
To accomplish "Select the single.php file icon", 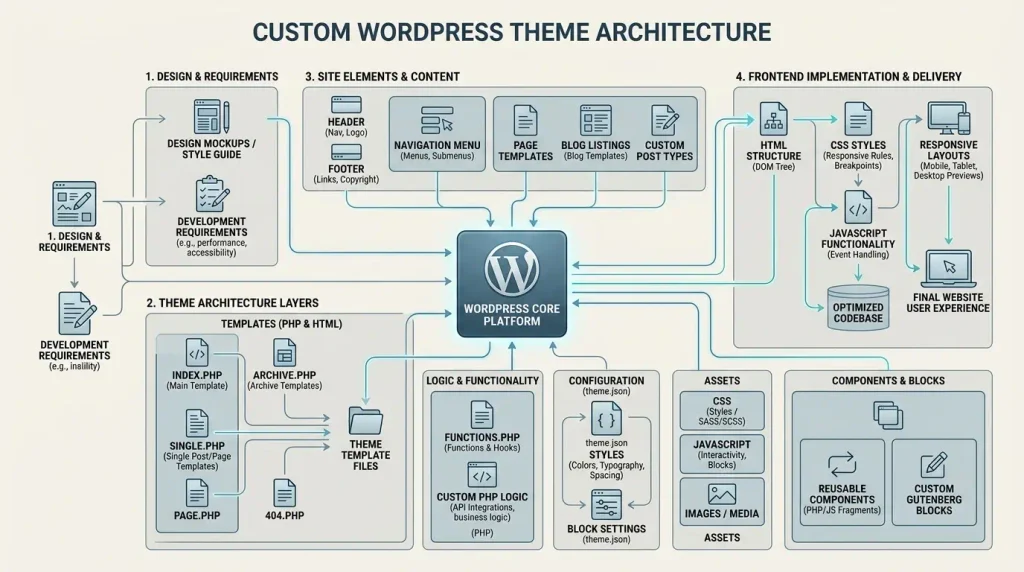I will [x=197, y=423].
